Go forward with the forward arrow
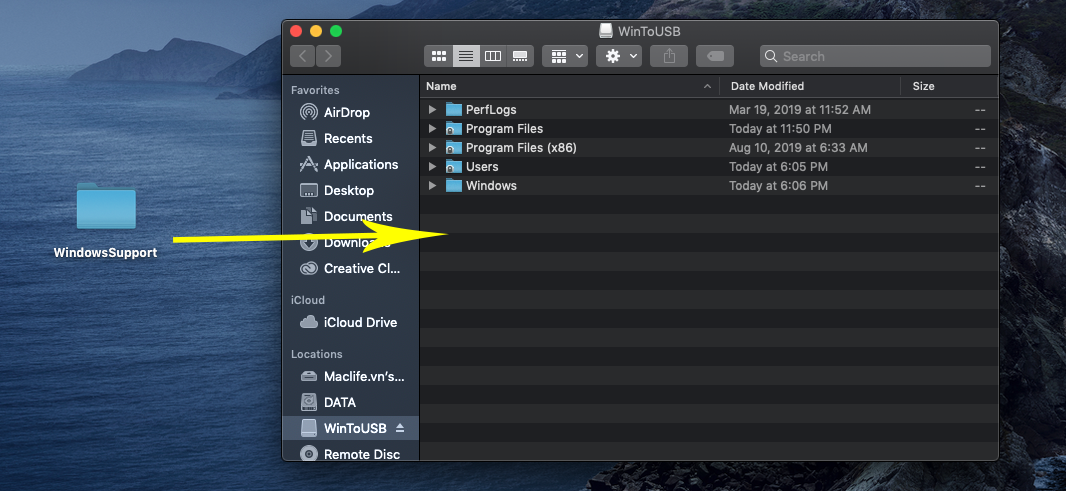The width and height of the screenshot is (1066, 491). point(328,56)
